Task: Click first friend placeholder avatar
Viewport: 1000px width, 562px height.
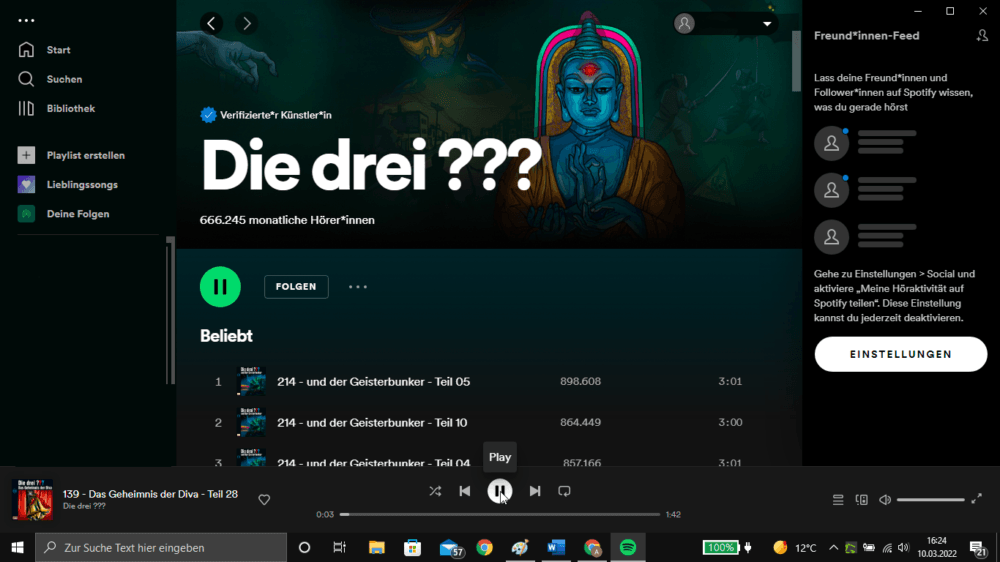Action: coord(831,144)
